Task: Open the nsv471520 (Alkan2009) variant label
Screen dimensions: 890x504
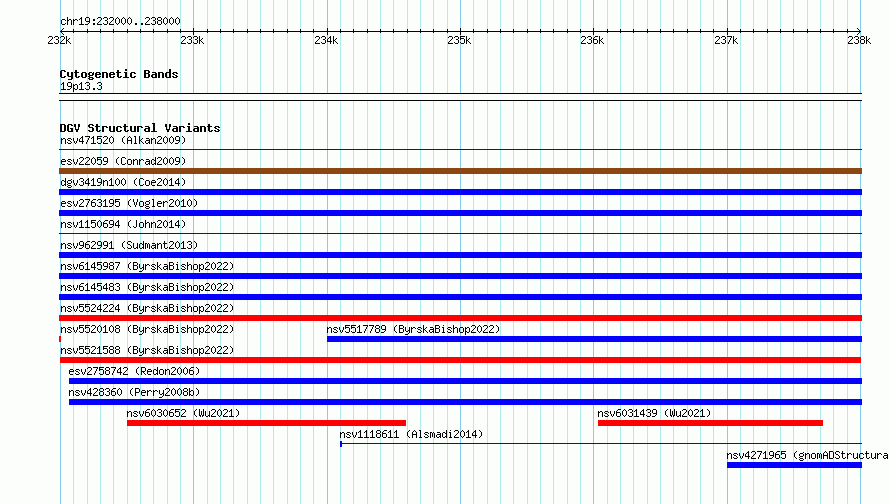Action: [x=123, y=140]
